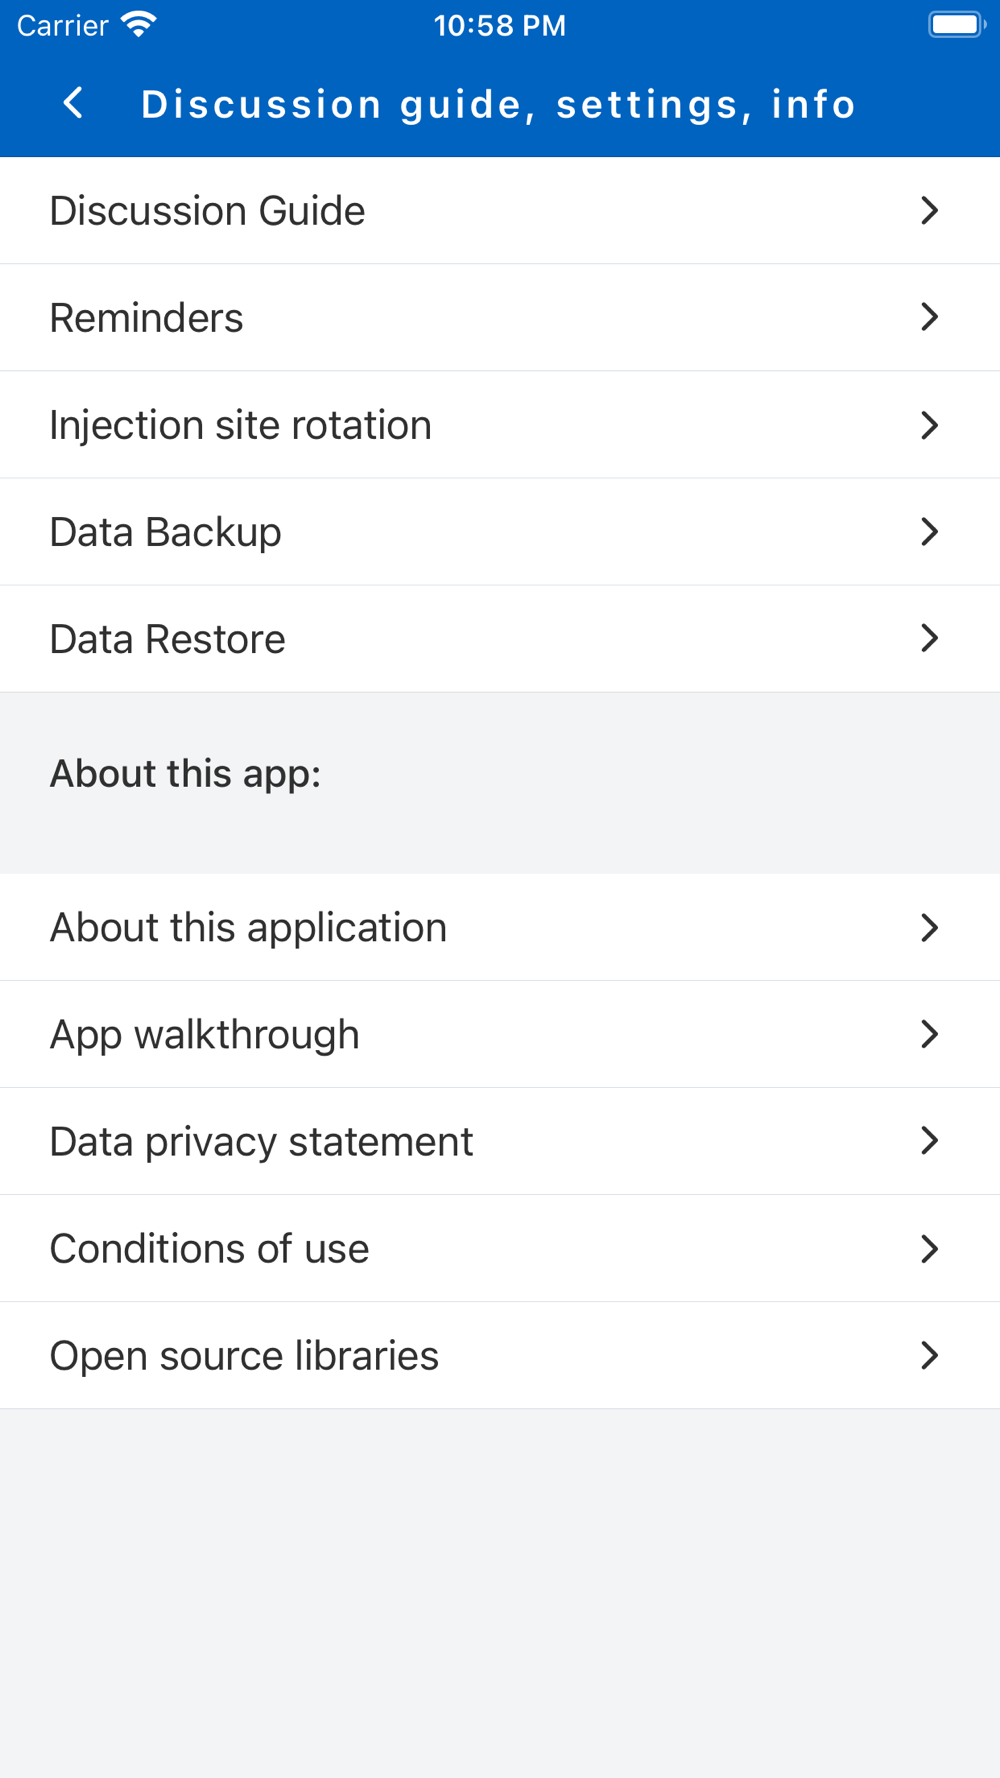Viewport: 1000px width, 1778px height.
Task: Click the arrow icon beside Open source libraries
Action: tap(929, 1355)
